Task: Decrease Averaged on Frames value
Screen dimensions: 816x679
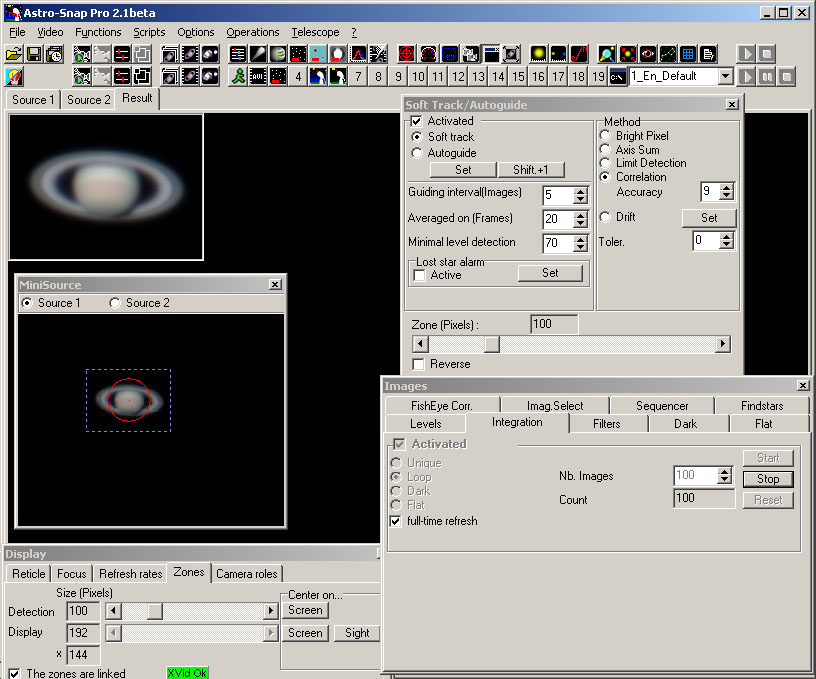Action: (x=580, y=224)
